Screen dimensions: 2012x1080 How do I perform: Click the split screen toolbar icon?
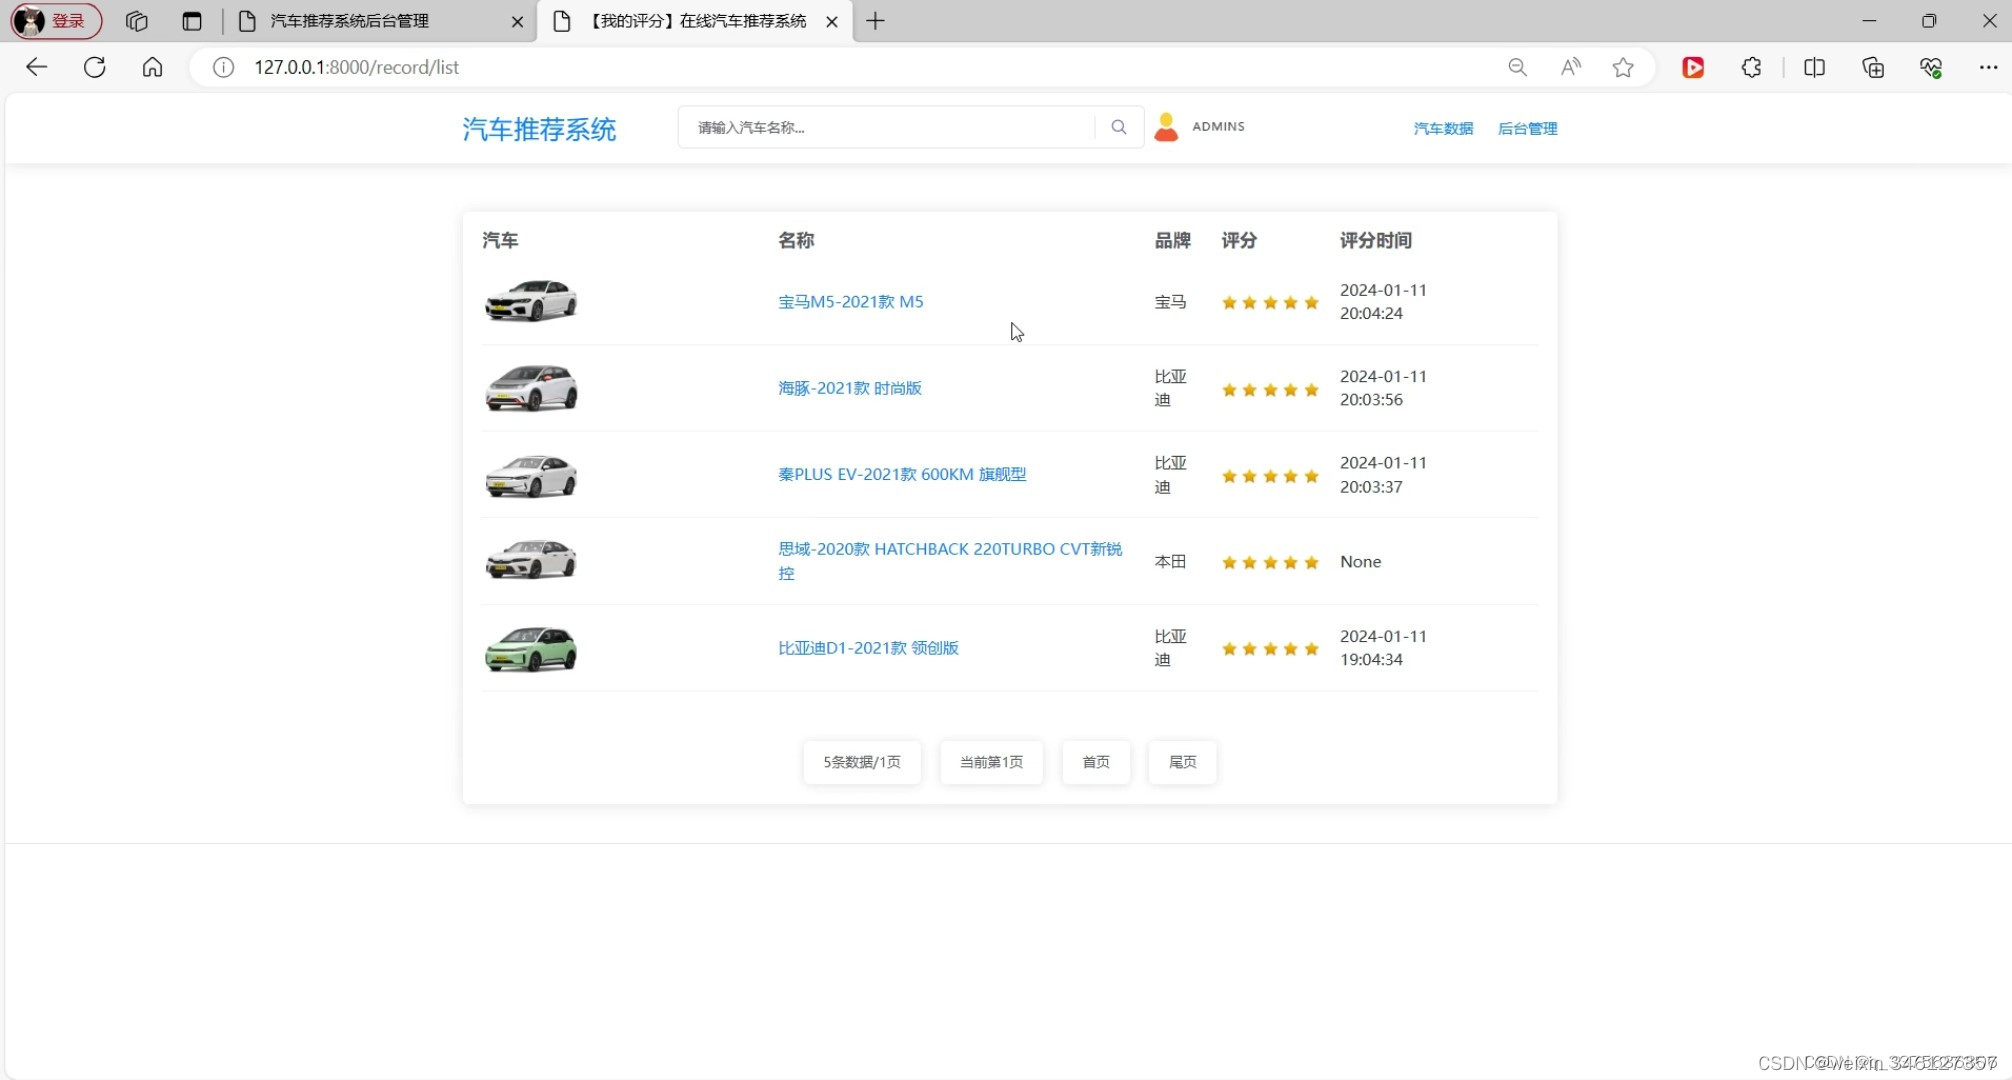pos(1814,67)
